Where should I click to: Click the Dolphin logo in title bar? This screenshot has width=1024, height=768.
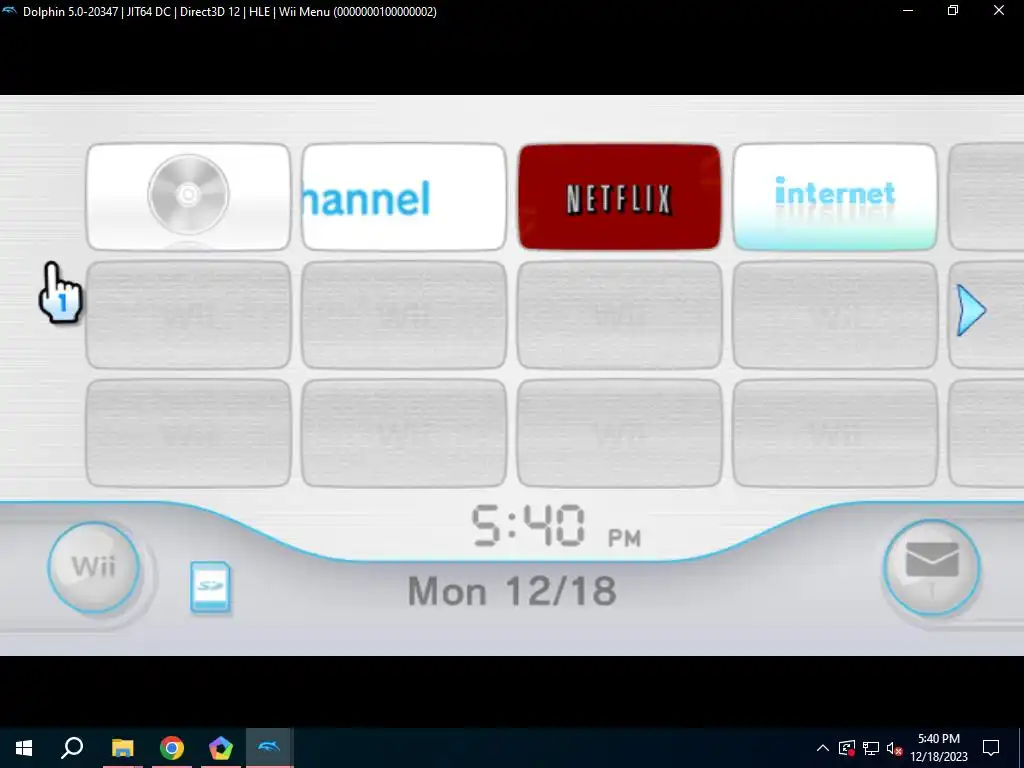coord(9,11)
